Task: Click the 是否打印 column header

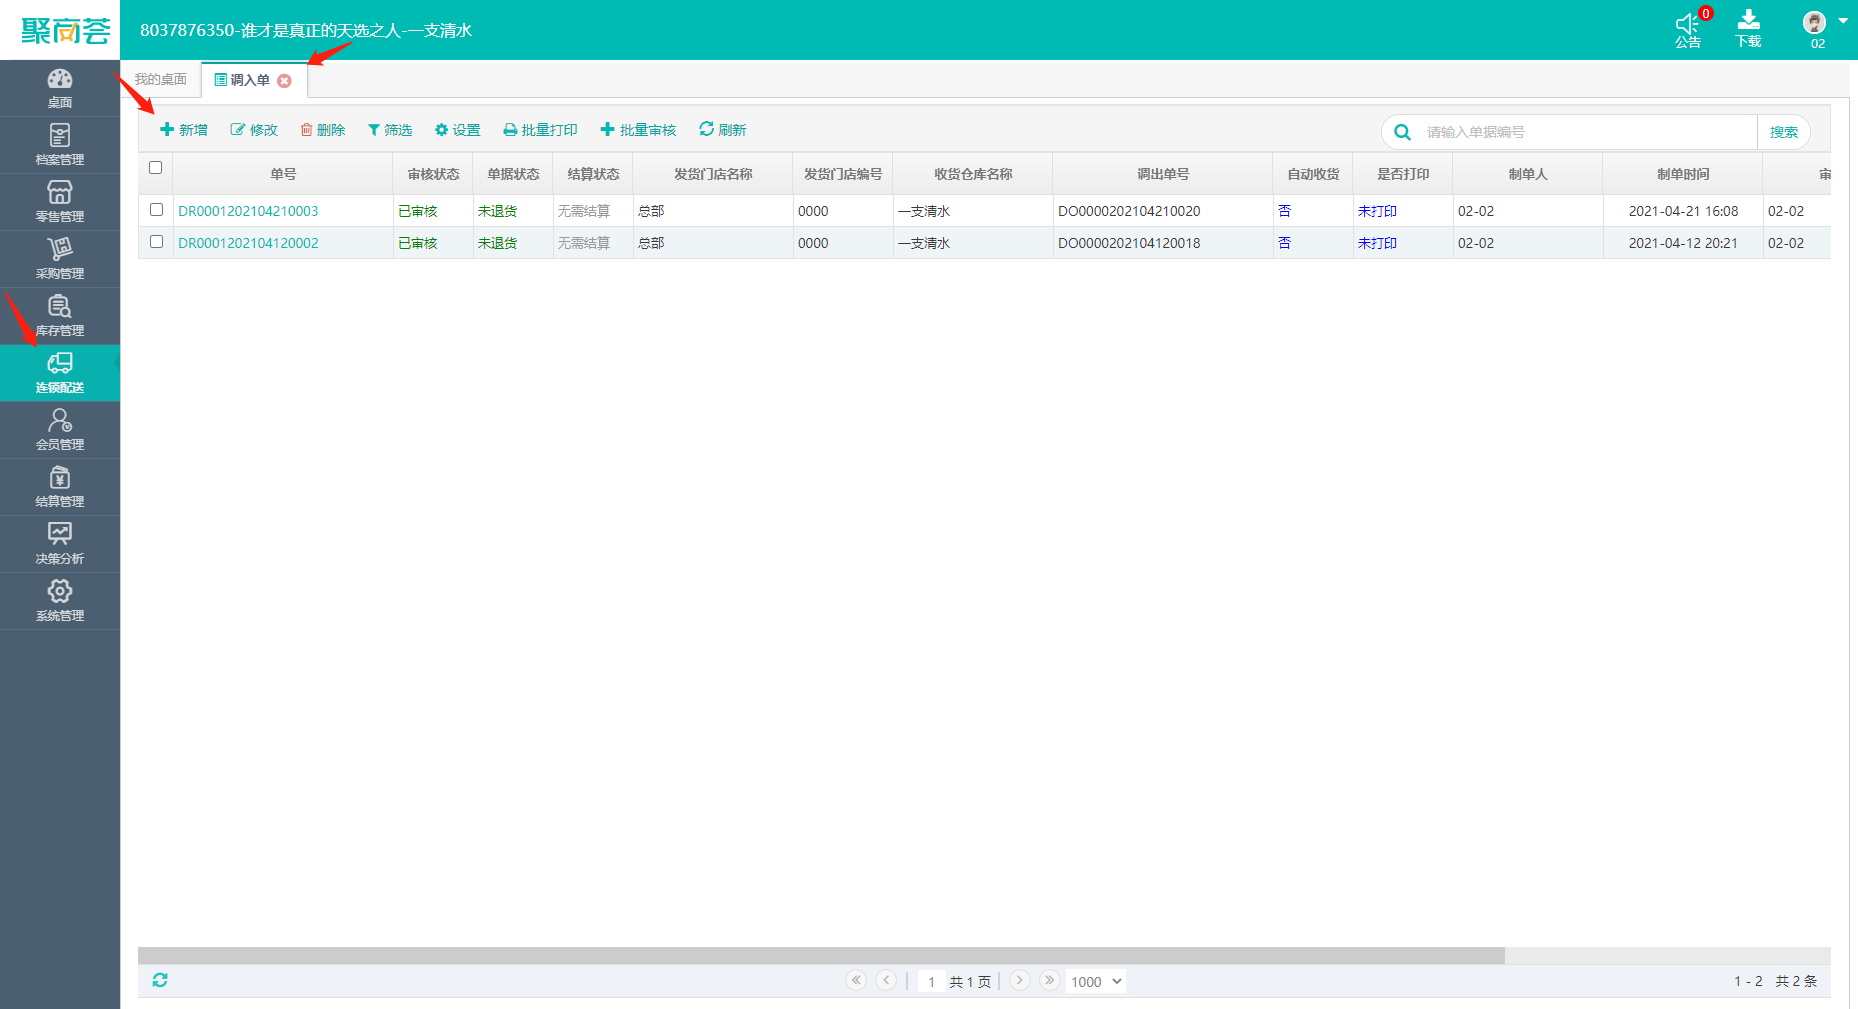Action: pyautogui.click(x=1403, y=174)
